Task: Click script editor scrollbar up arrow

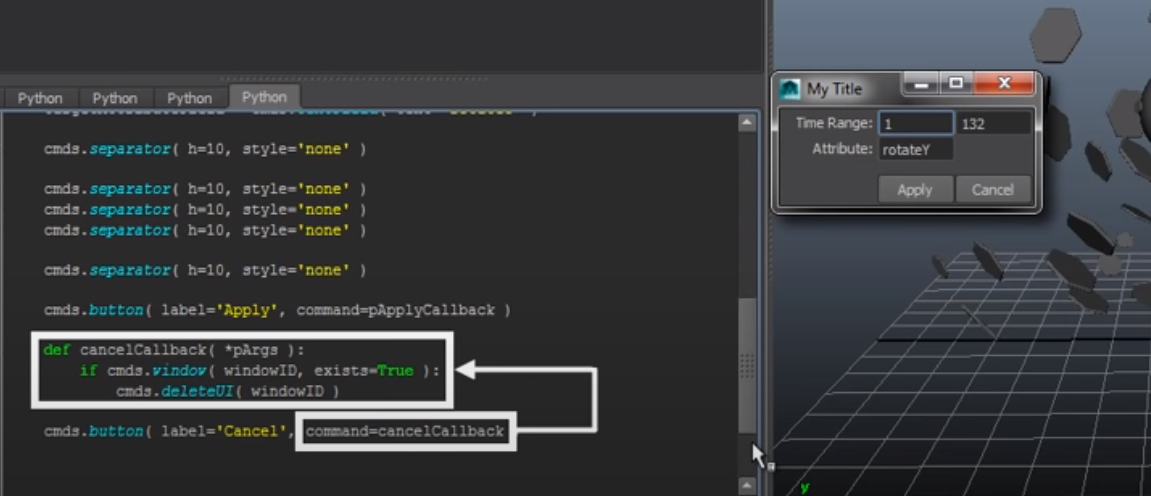Action: [x=747, y=123]
